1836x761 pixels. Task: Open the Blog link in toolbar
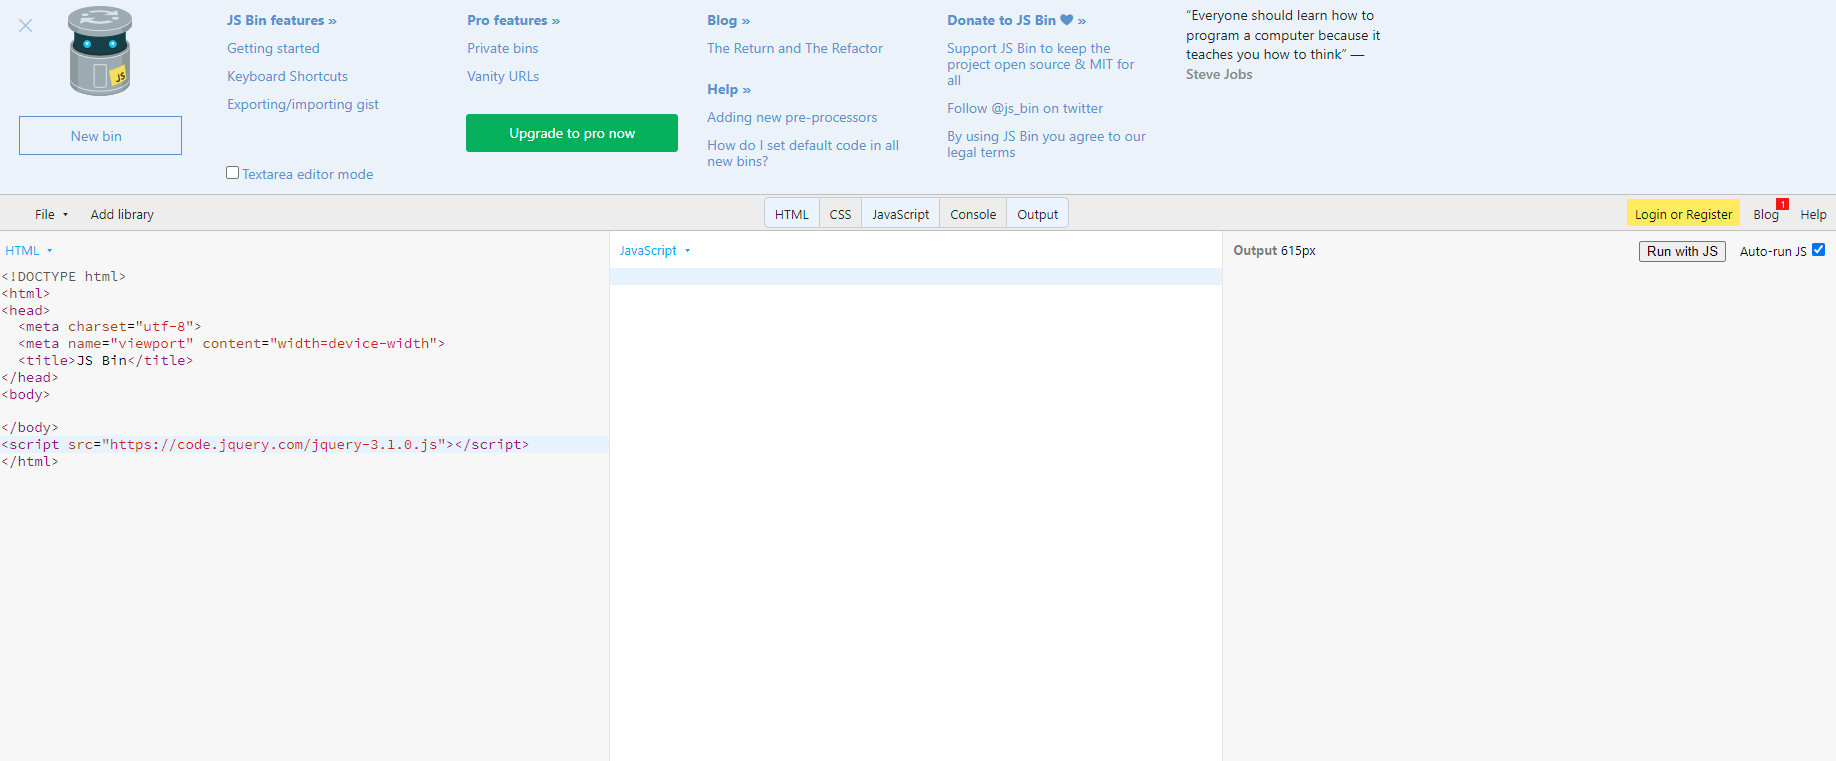click(x=1765, y=215)
